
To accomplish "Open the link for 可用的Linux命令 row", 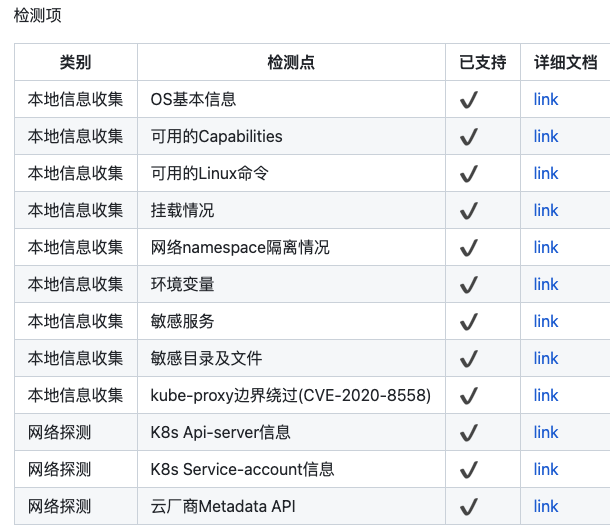I will (545, 173).
